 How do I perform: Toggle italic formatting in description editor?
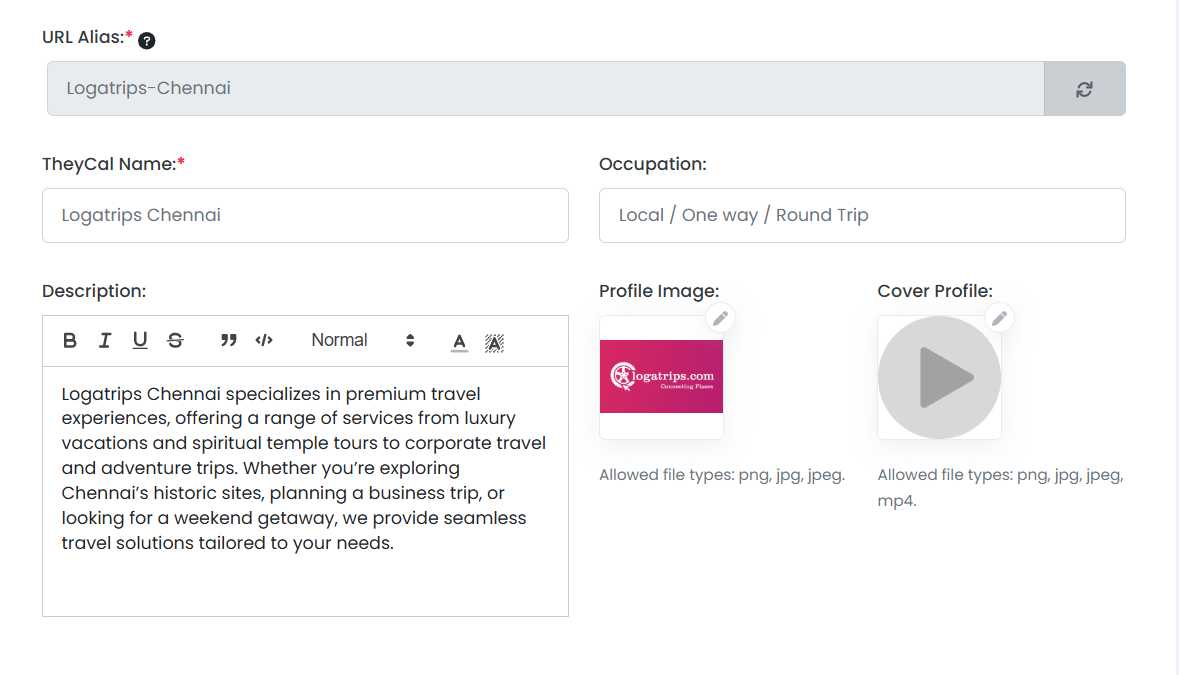105,341
